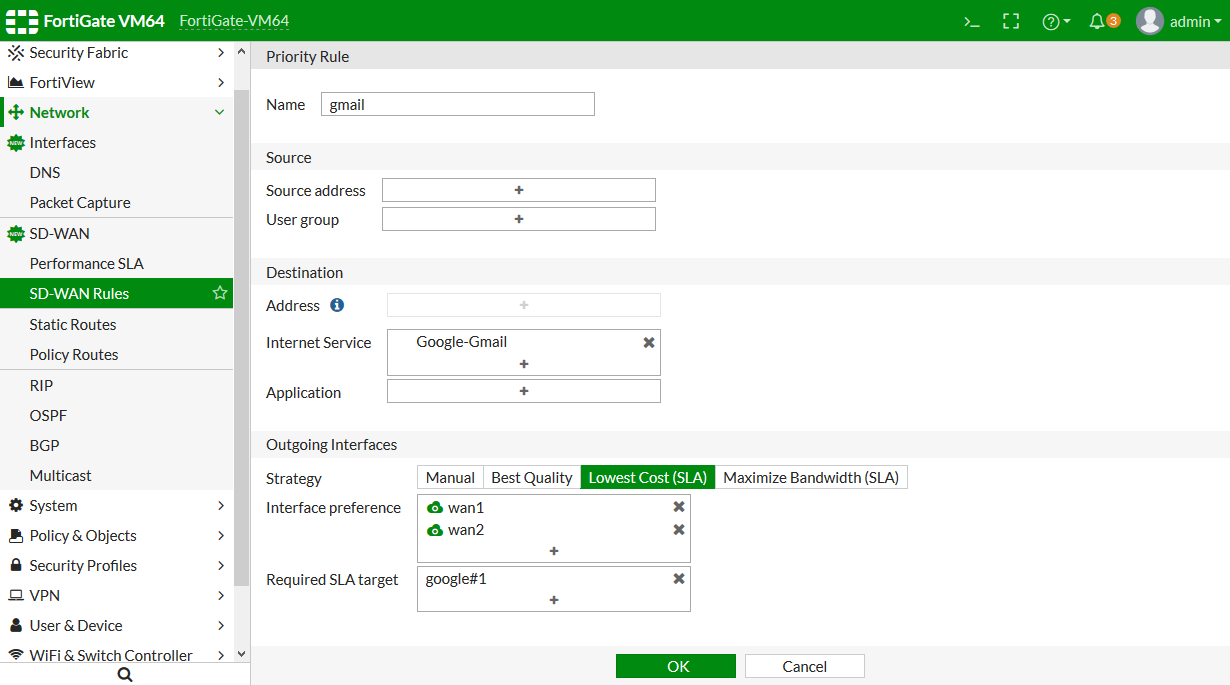Viewport: 1230px width, 685px height.
Task: Expand the Security Fabric menu
Action: click(x=116, y=53)
